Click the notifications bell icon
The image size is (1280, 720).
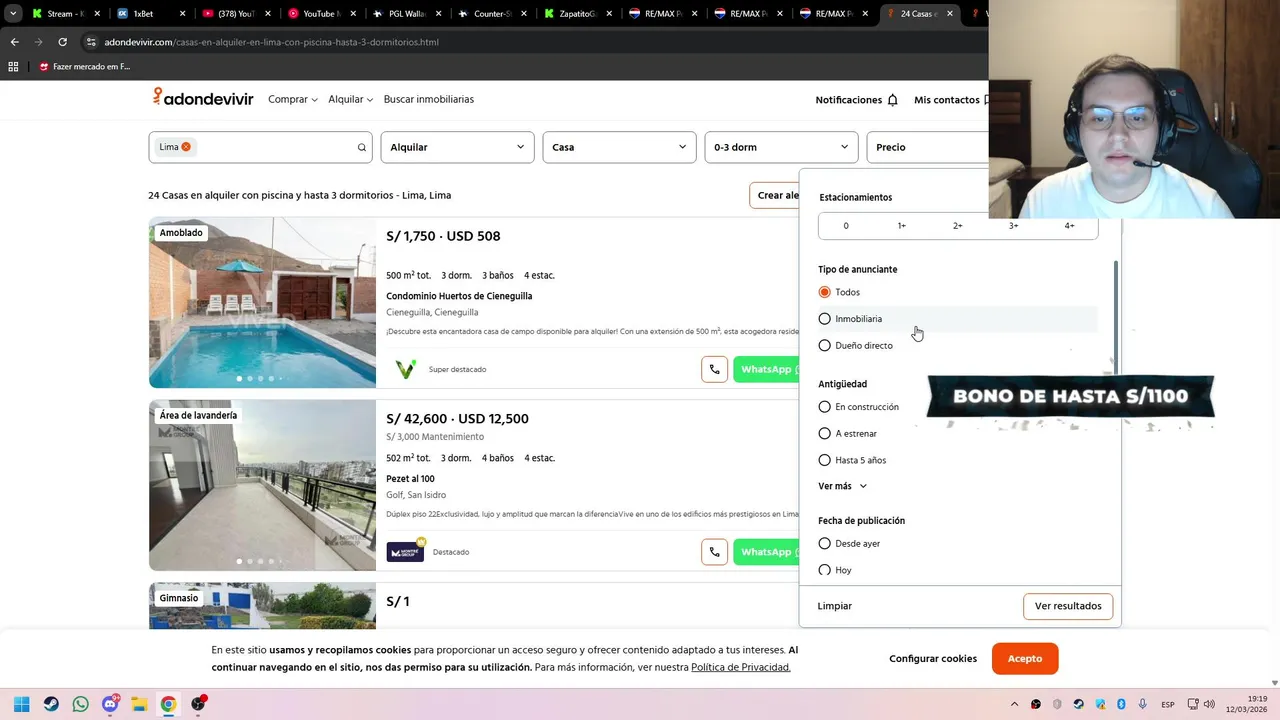[892, 100]
